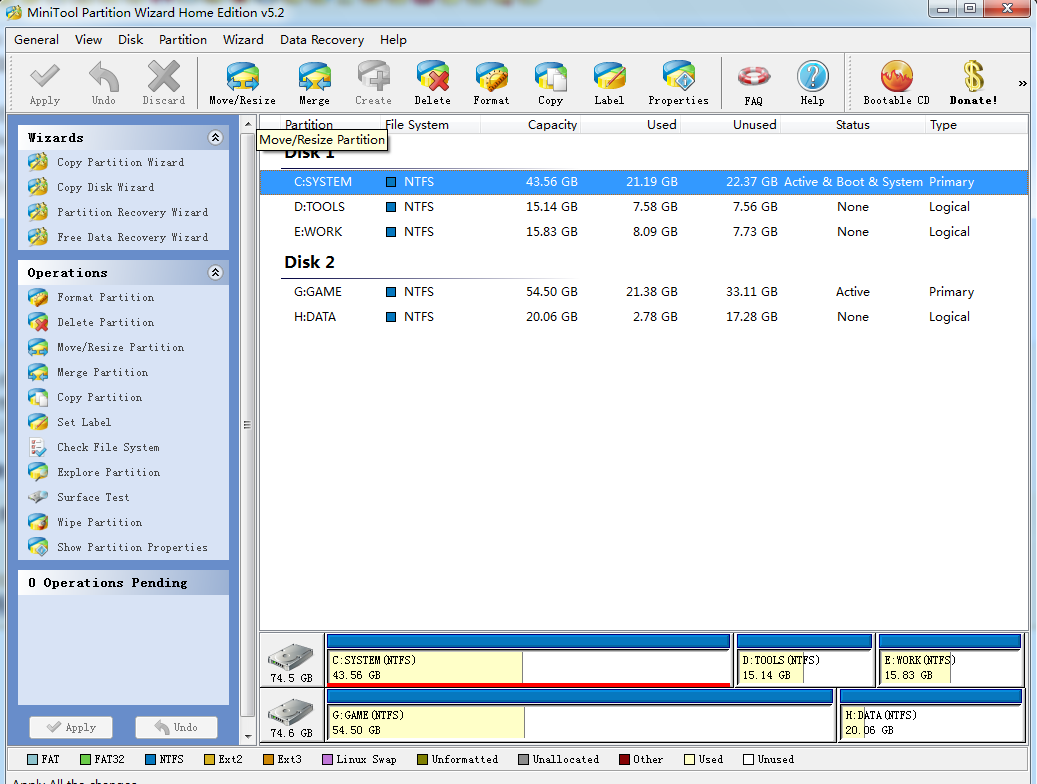The height and width of the screenshot is (784, 1037).
Task: Choose Copy Partition in Operations panel
Action: [99, 398]
